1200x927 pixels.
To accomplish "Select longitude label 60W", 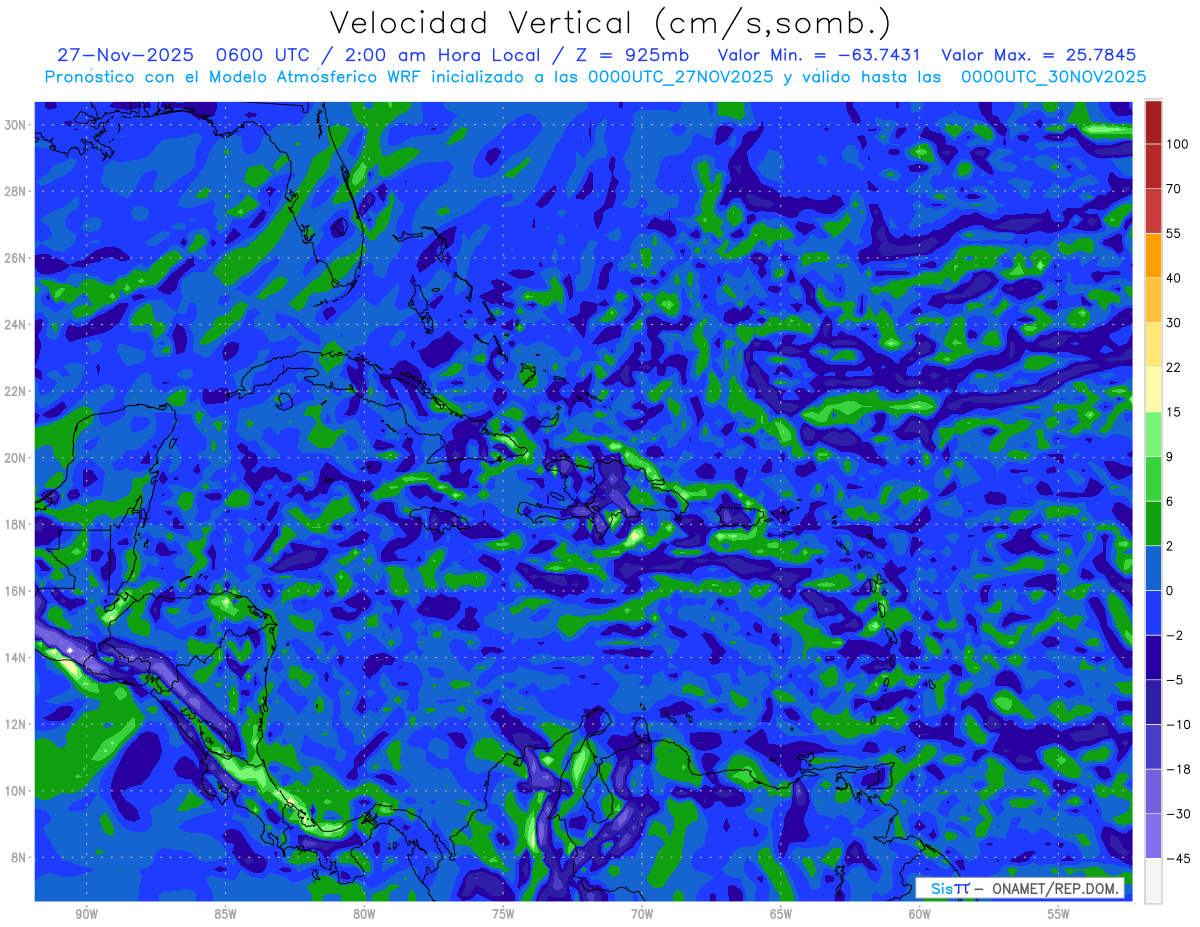I will pyautogui.click(x=920, y=914).
